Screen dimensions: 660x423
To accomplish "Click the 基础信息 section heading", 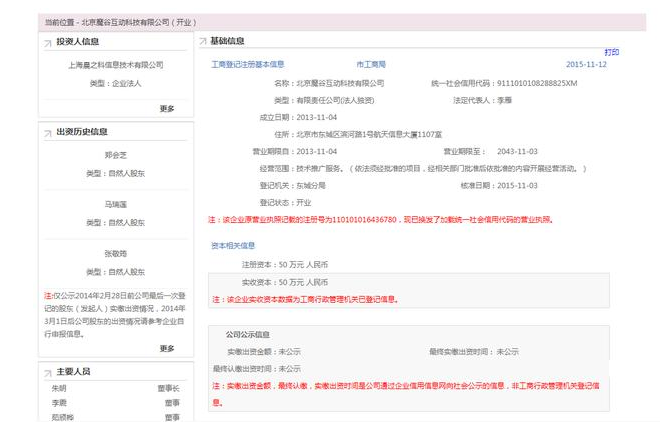I will click(x=227, y=41).
